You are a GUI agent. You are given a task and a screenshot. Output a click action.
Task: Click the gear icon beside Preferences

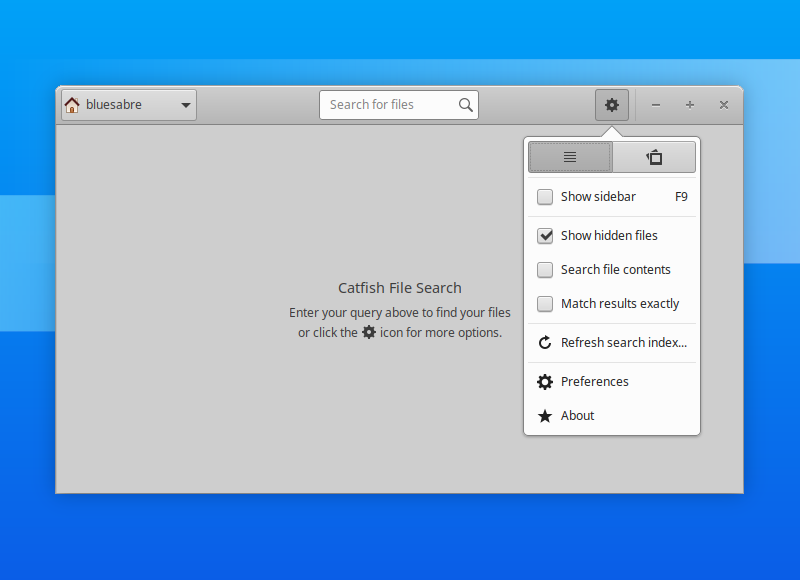pyautogui.click(x=545, y=381)
